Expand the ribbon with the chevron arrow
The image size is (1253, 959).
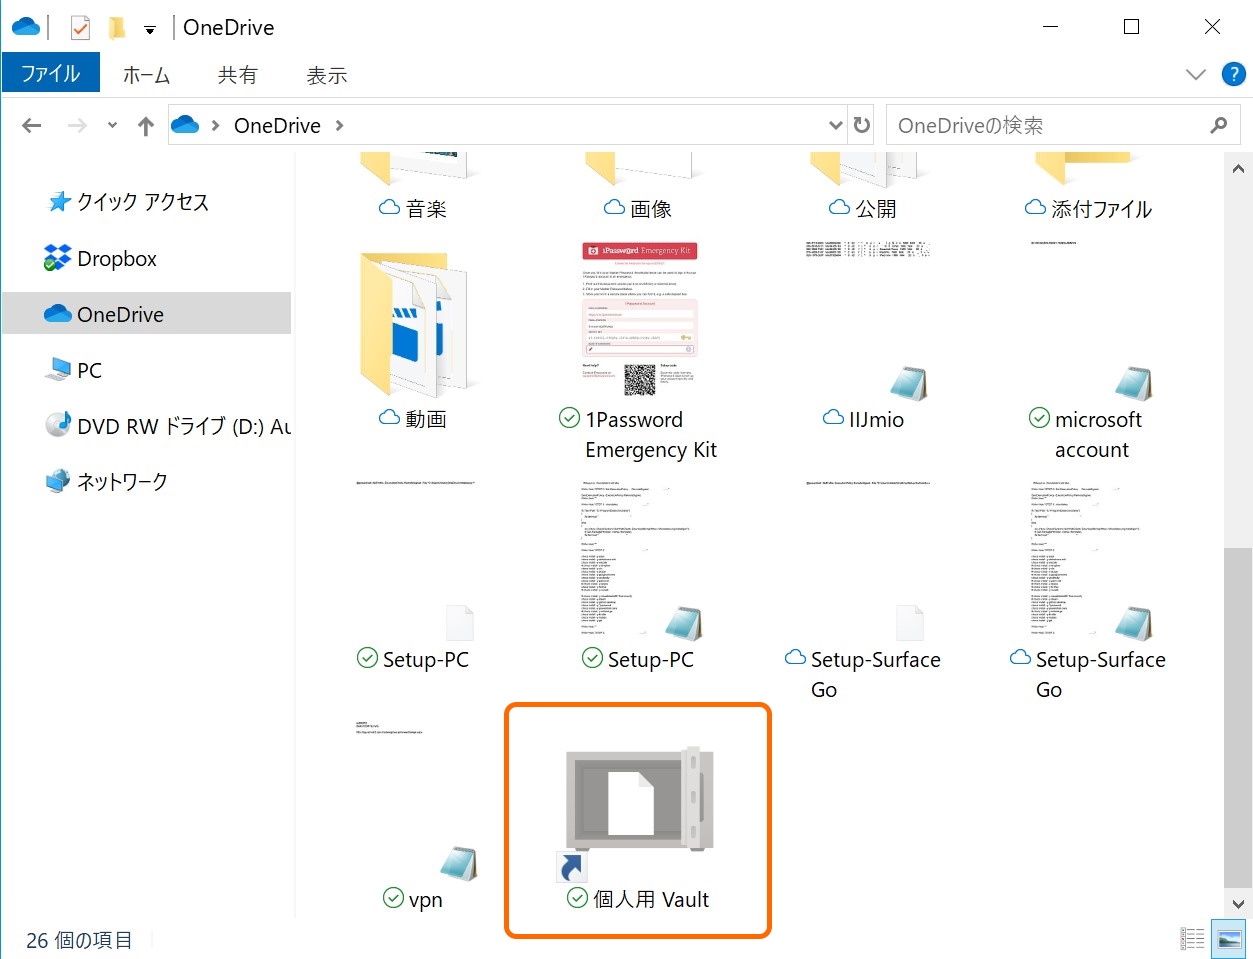(1196, 73)
